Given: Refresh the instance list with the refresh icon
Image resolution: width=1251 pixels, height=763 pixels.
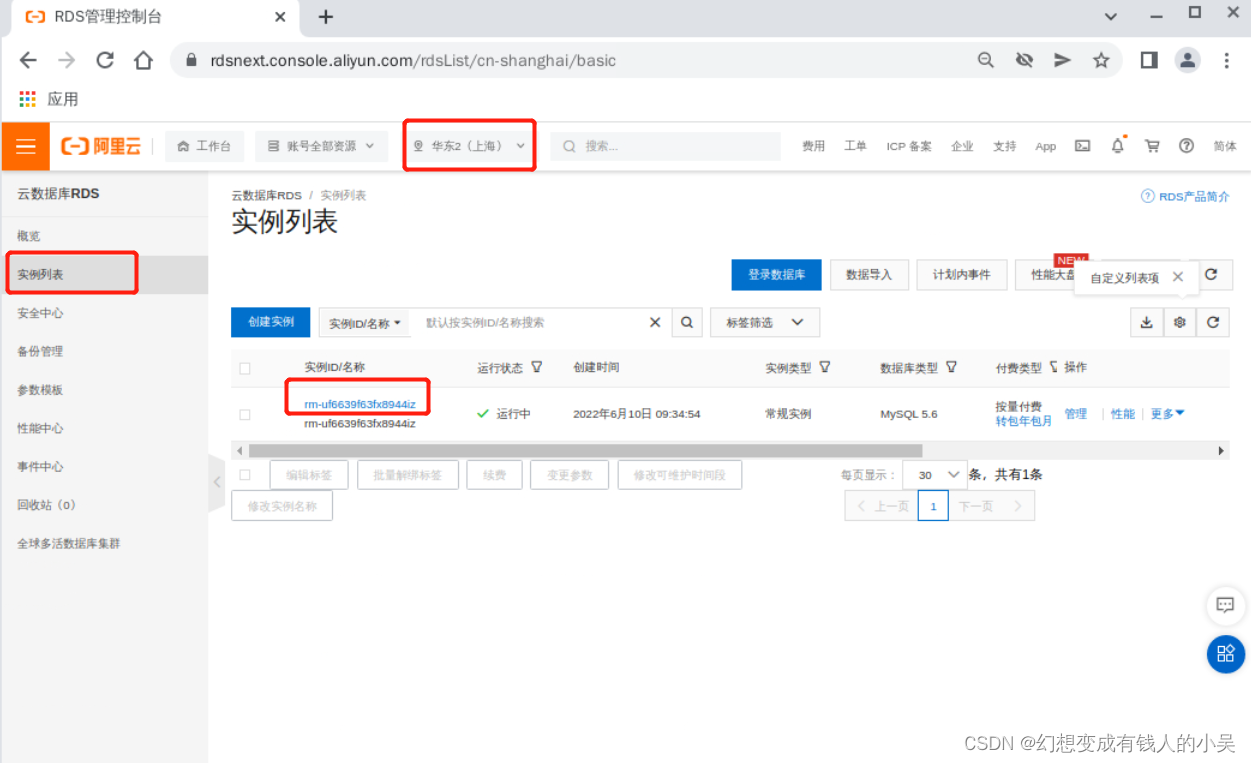Looking at the screenshot, I should pos(1213,322).
